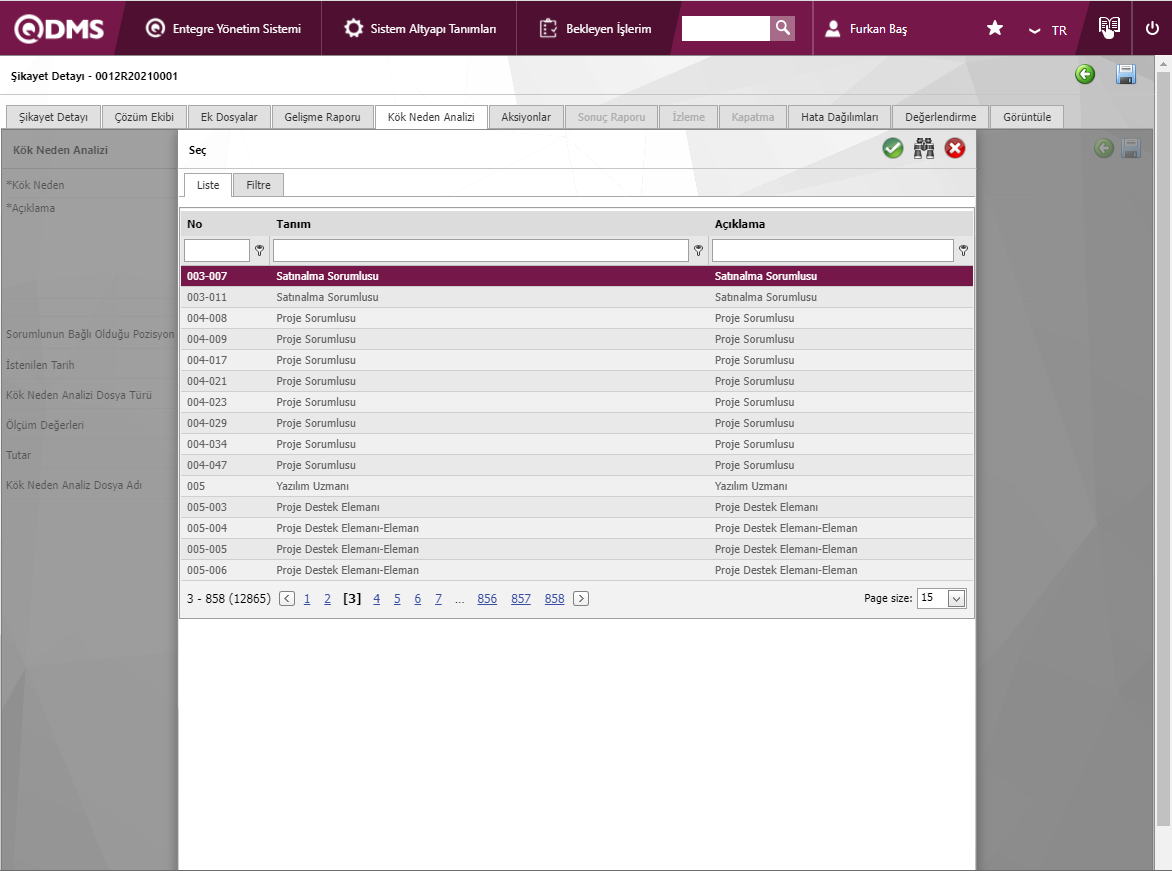
Task: Click the floppy disk save icon
Action: coord(1126,75)
